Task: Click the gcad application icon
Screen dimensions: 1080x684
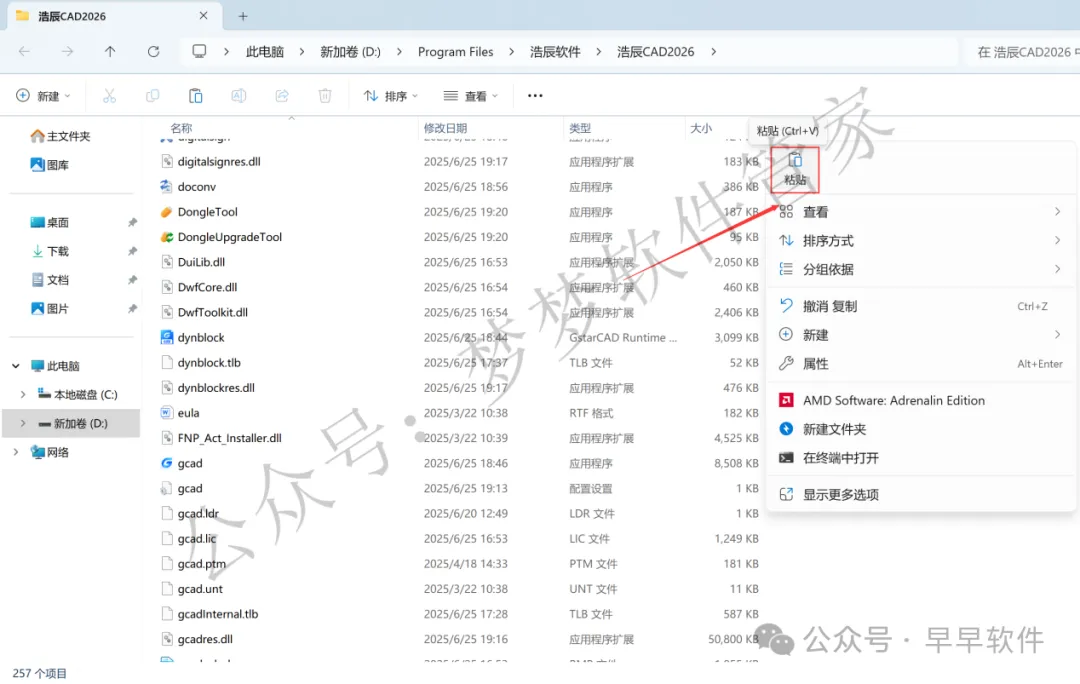Action: [167, 463]
